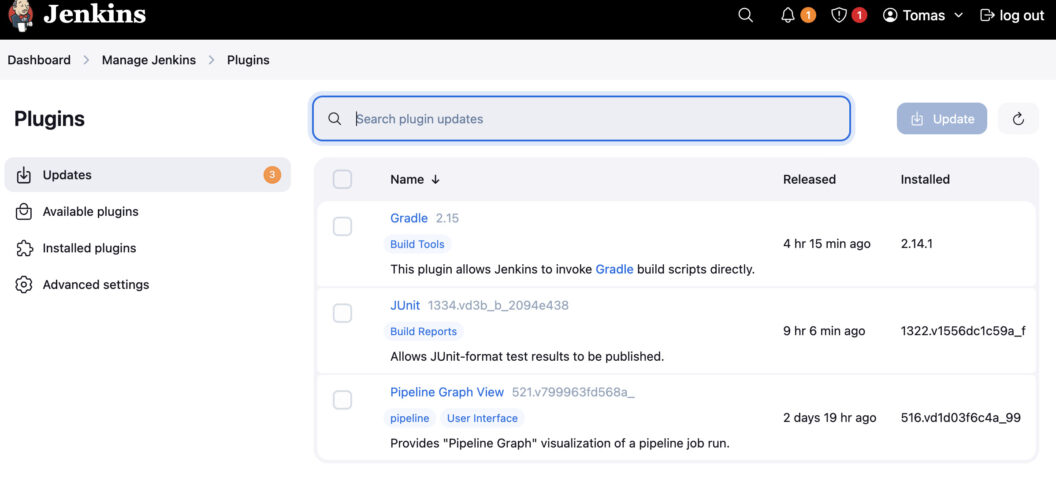Click the Update button
The height and width of the screenshot is (488, 1056).
click(x=942, y=118)
